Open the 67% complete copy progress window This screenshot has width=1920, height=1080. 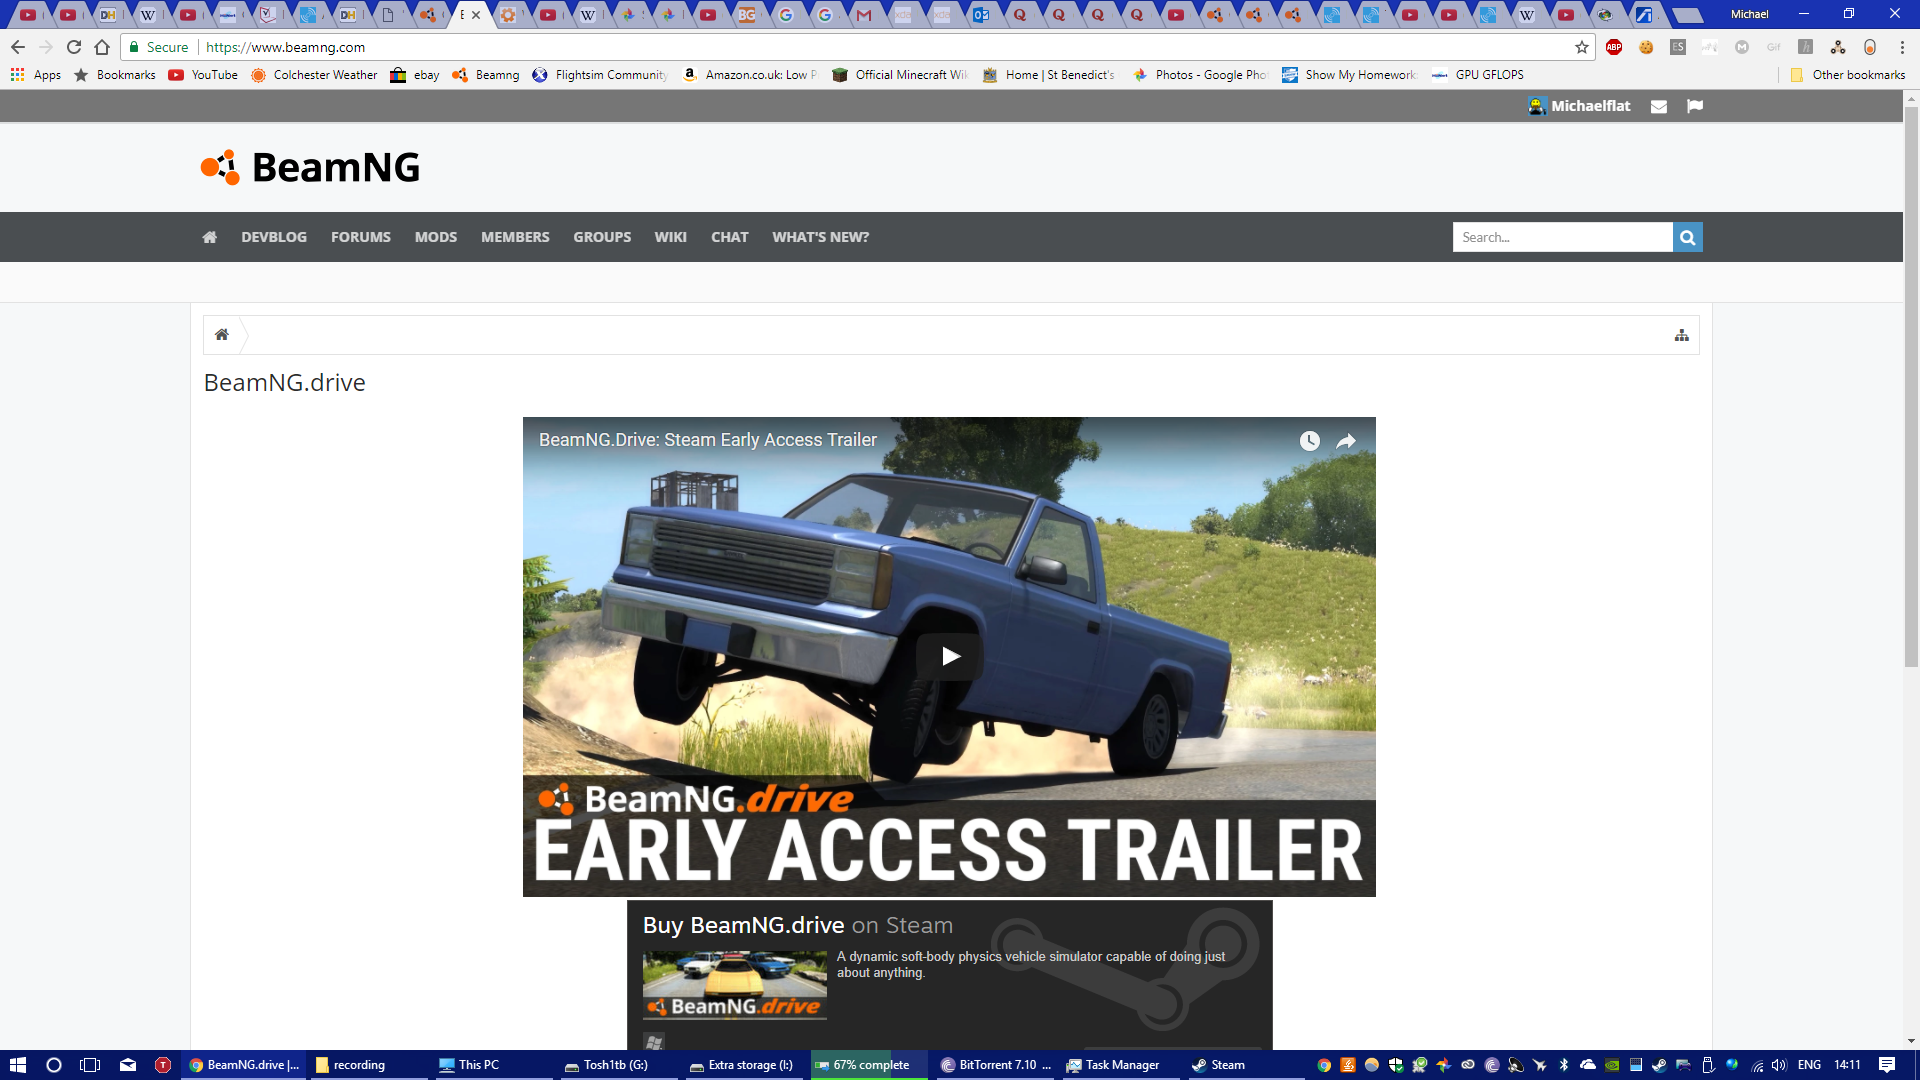coord(868,1065)
